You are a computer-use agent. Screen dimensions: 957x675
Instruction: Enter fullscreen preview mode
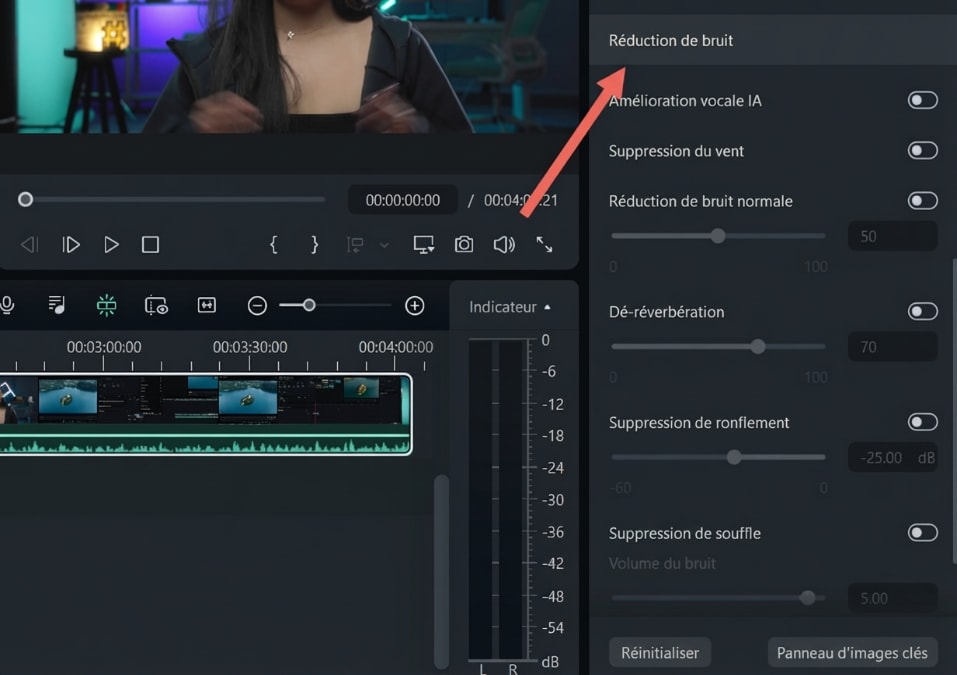pos(545,244)
